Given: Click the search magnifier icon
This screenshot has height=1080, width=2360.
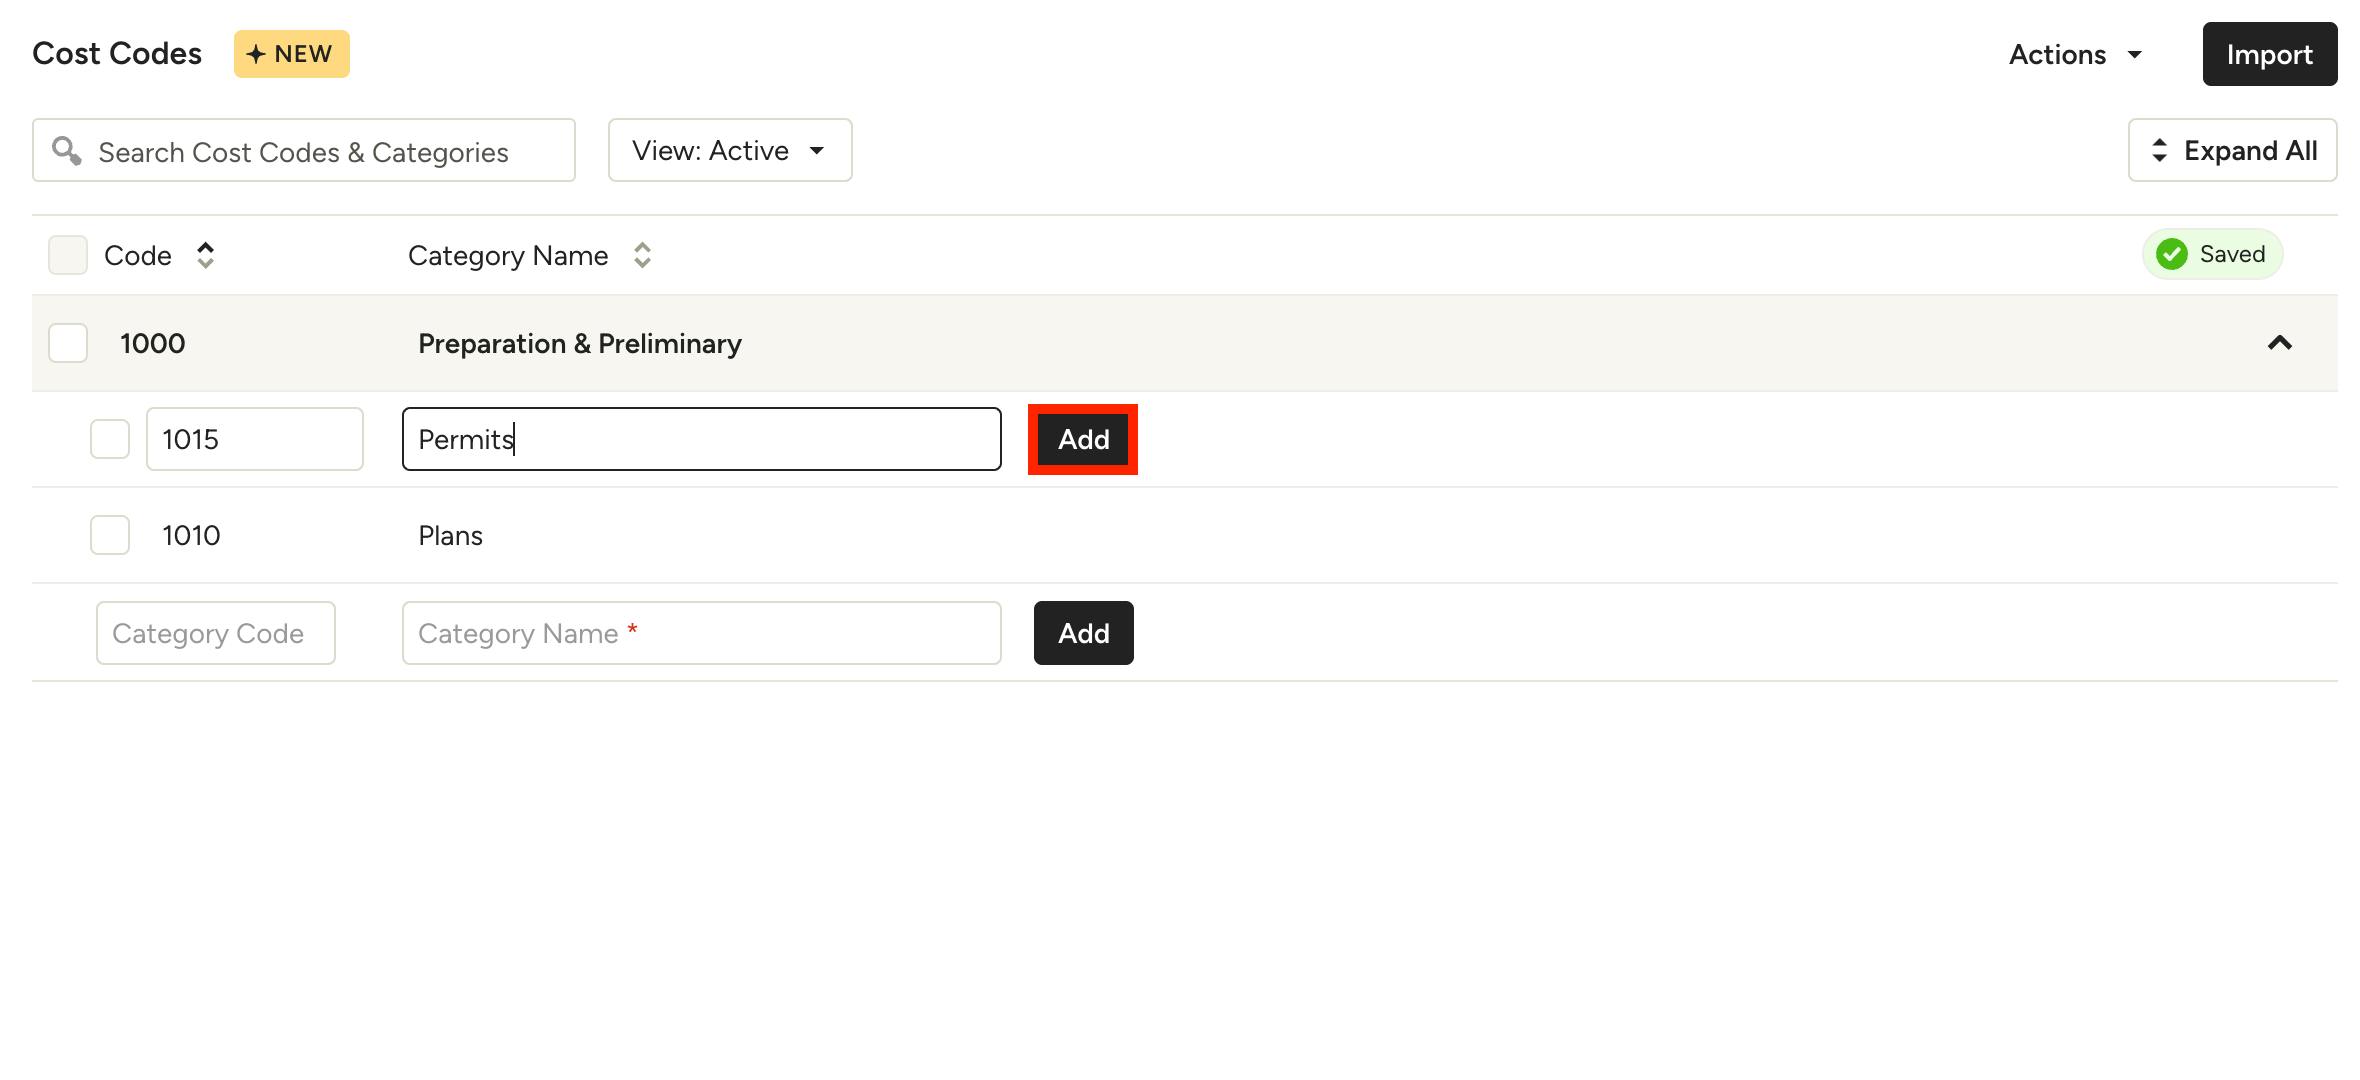Looking at the screenshot, I should coord(66,151).
